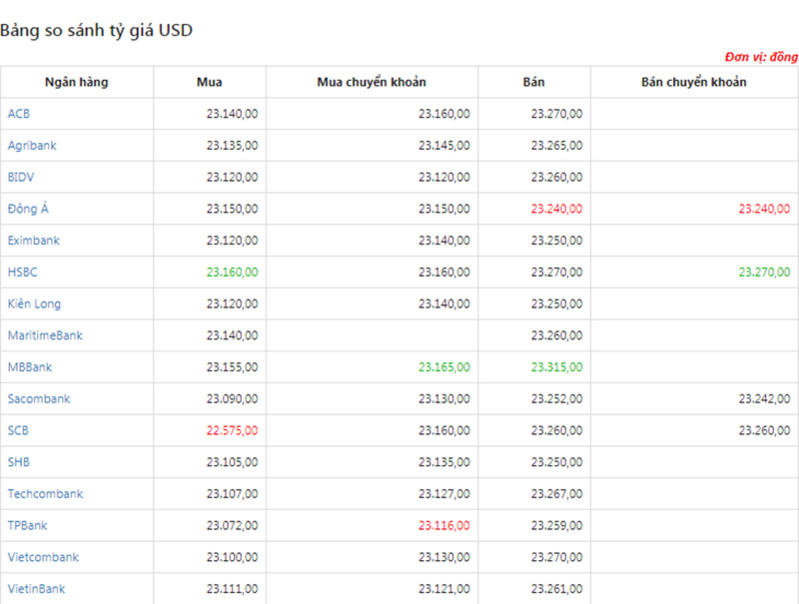
Task: Click the Ngân hàng column header
Action: pos(76,82)
